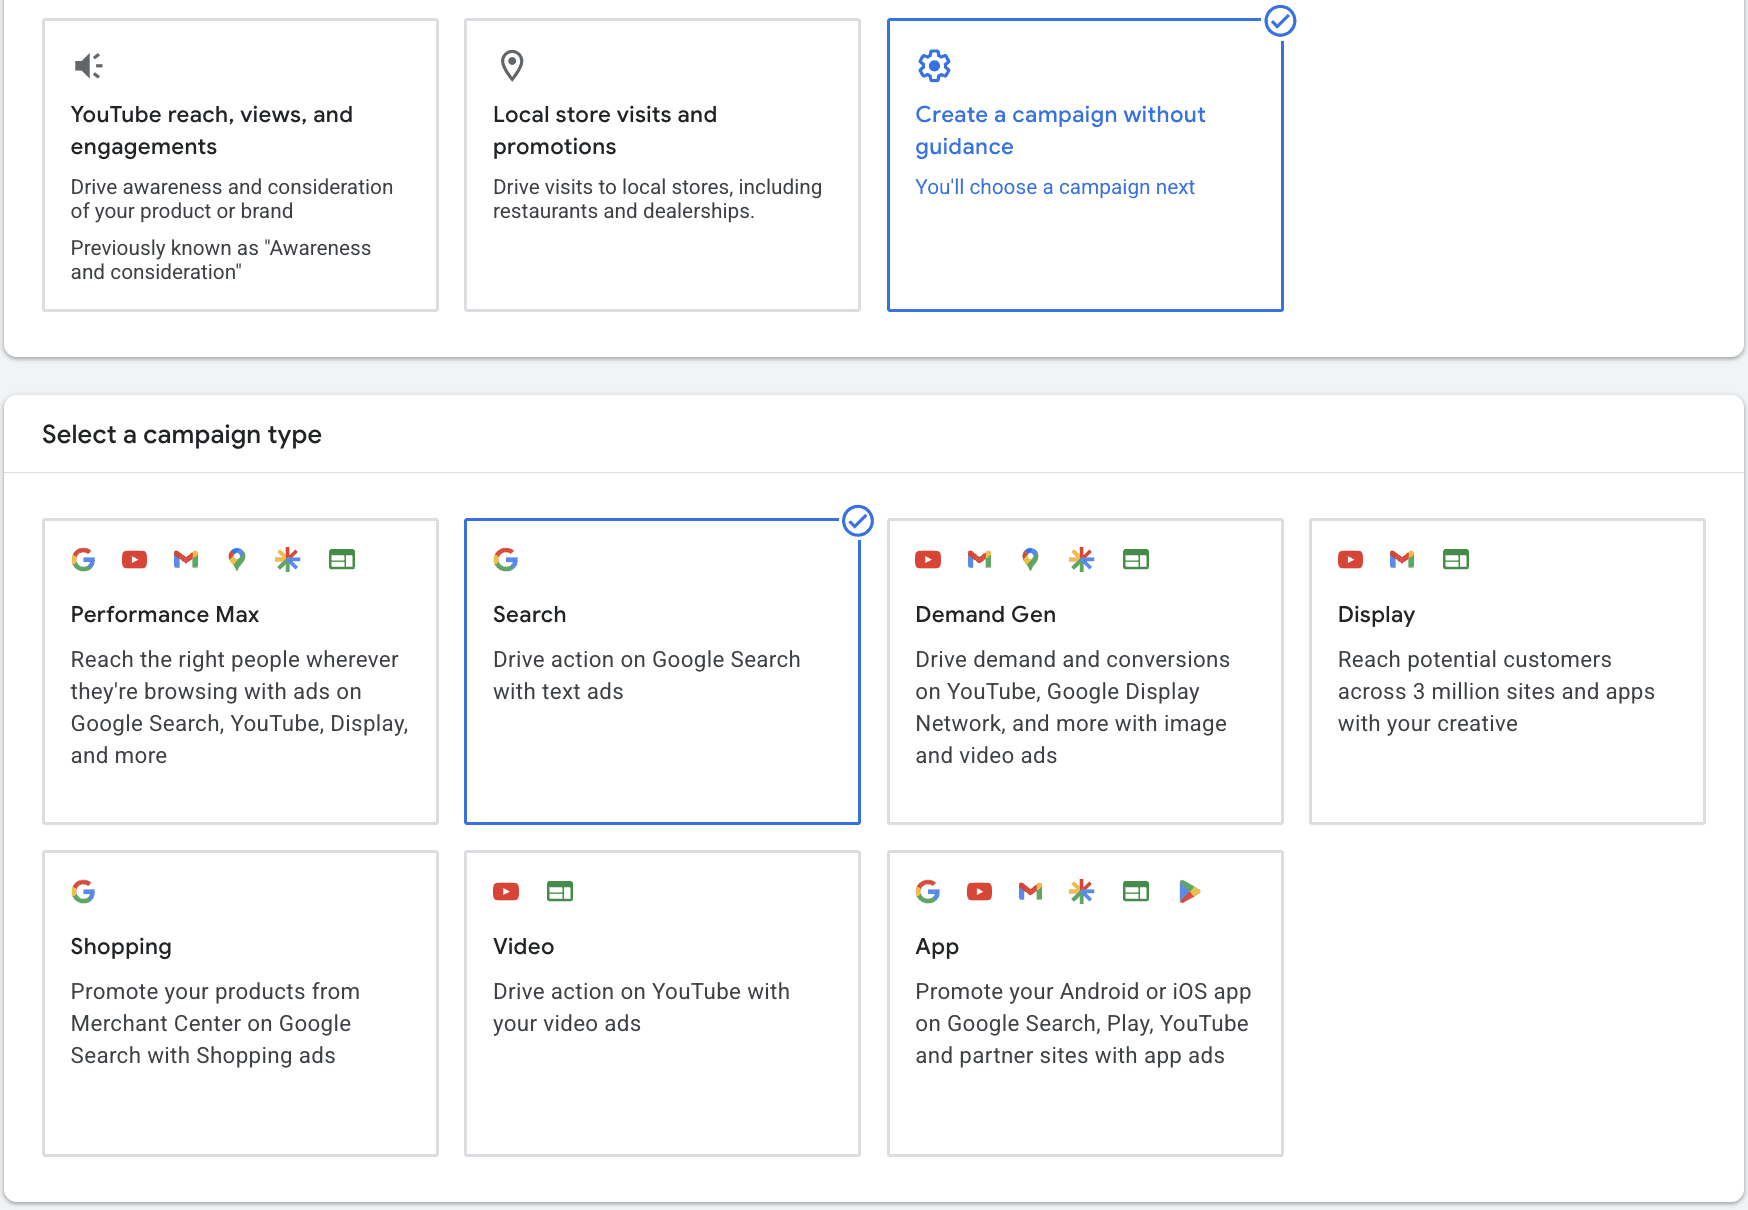The image size is (1748, 1210).
Task: Click the Google icon in the Shopping card
Action: (84, 891)
